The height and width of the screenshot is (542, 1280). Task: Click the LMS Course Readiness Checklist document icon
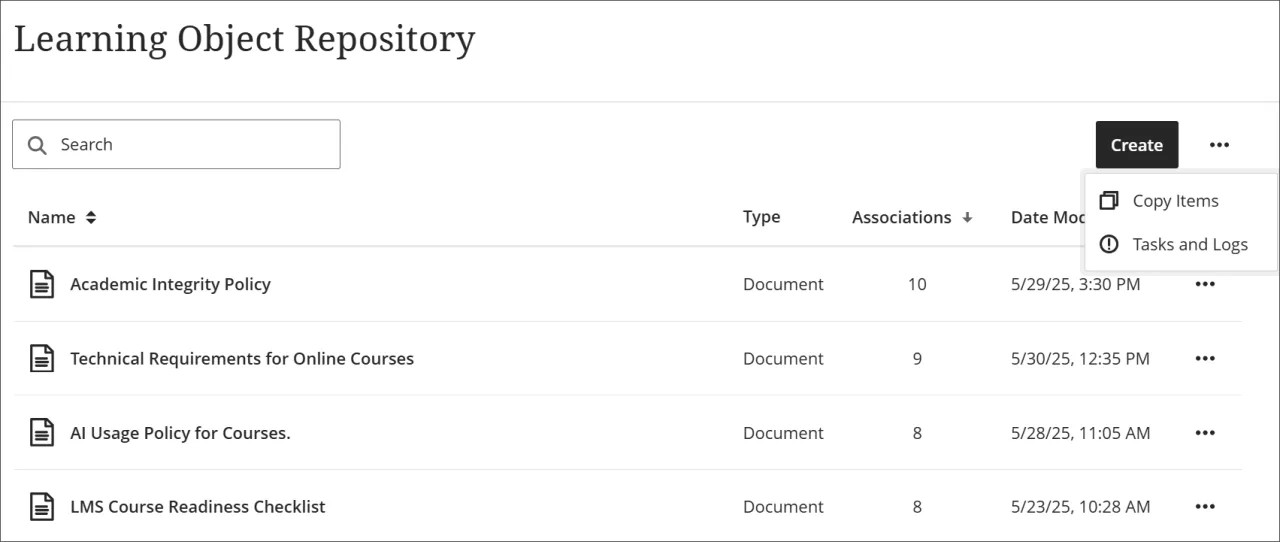pyautogui.click(x=41, y=507)
